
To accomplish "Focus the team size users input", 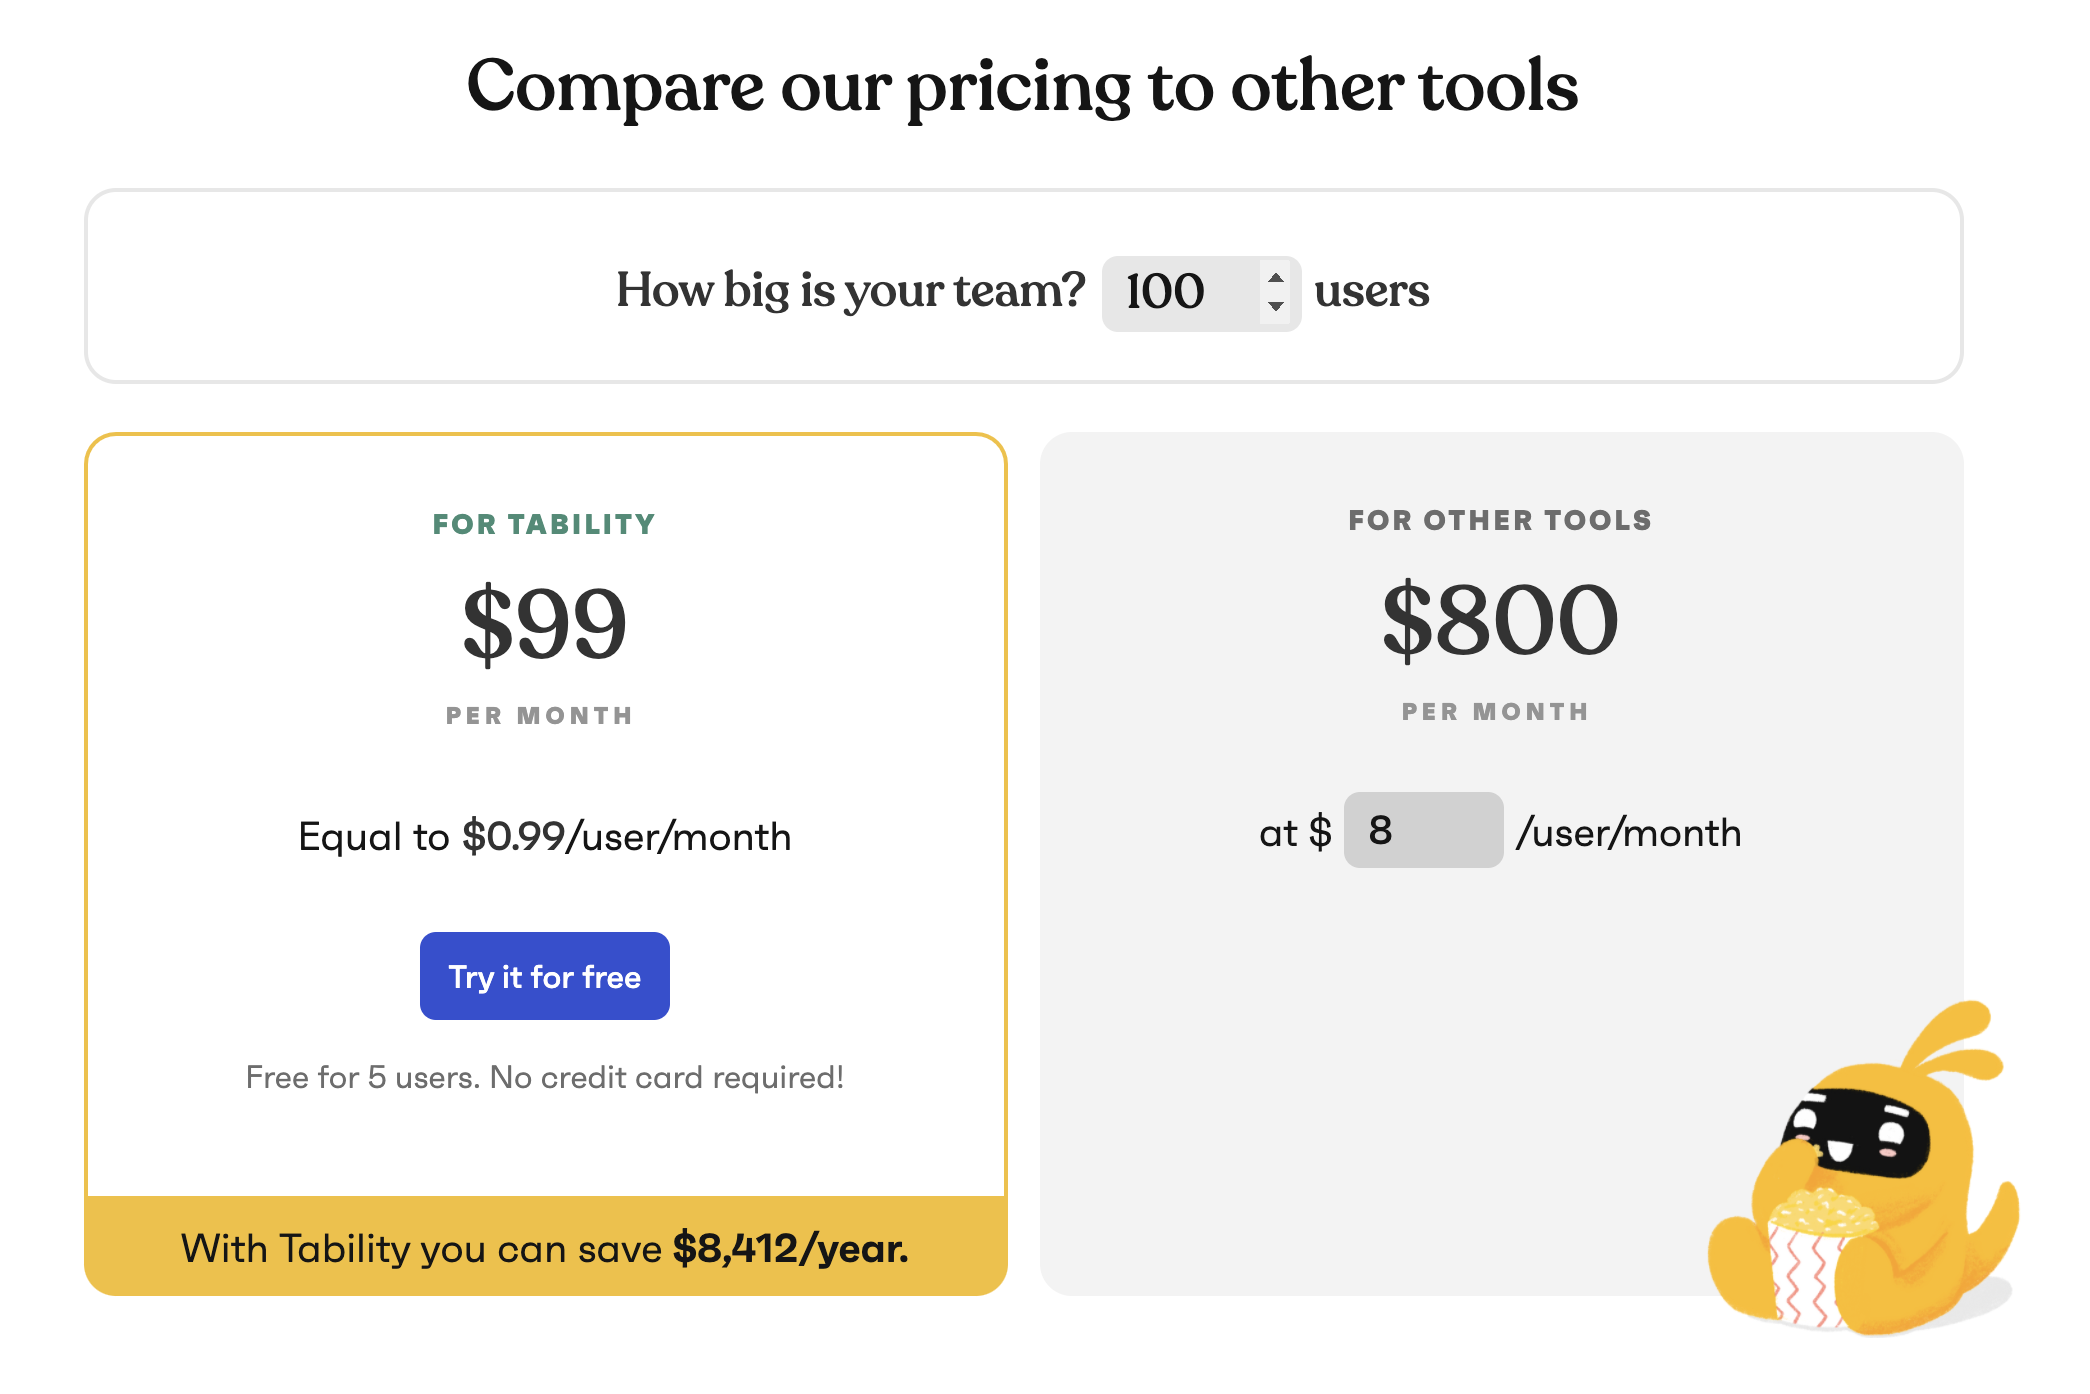I will coord(1201,293).
